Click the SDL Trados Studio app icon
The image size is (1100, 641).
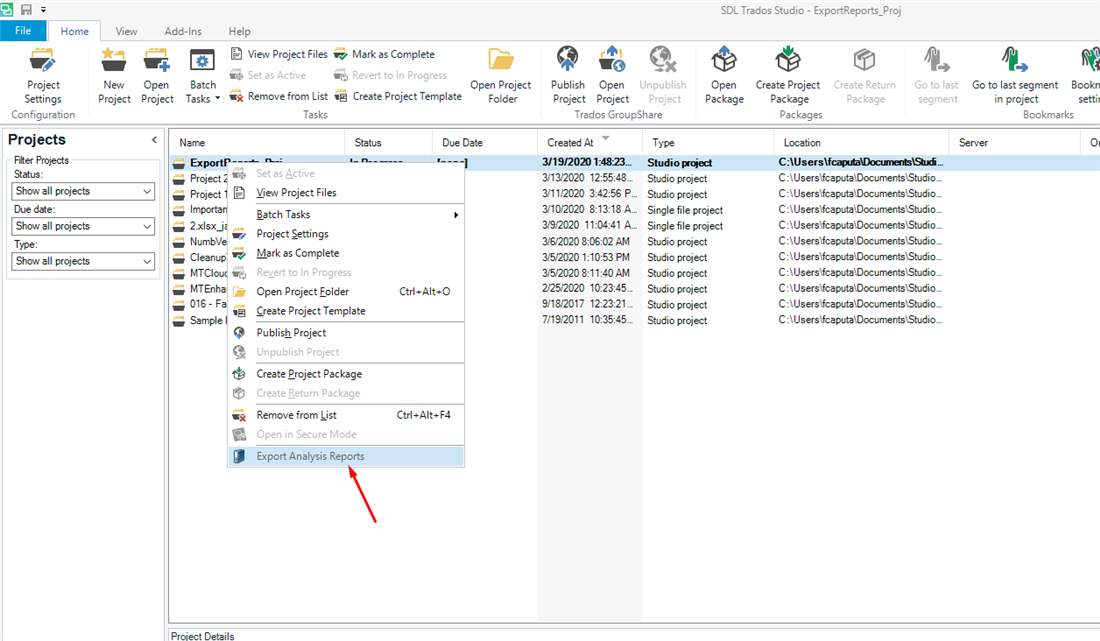click(x=7, y=9)
